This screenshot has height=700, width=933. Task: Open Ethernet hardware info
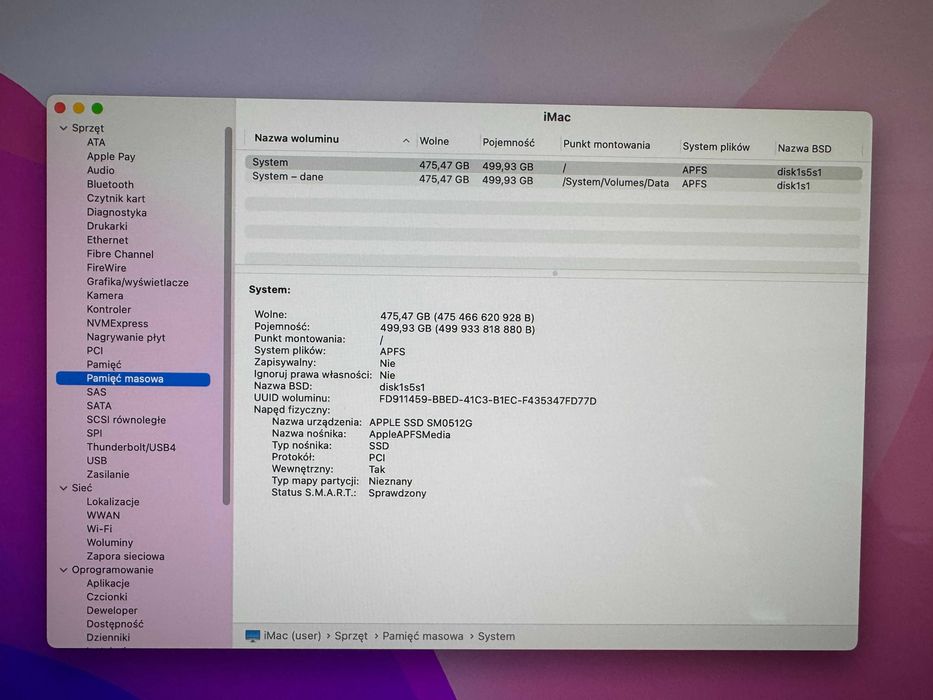click(107, 240)
